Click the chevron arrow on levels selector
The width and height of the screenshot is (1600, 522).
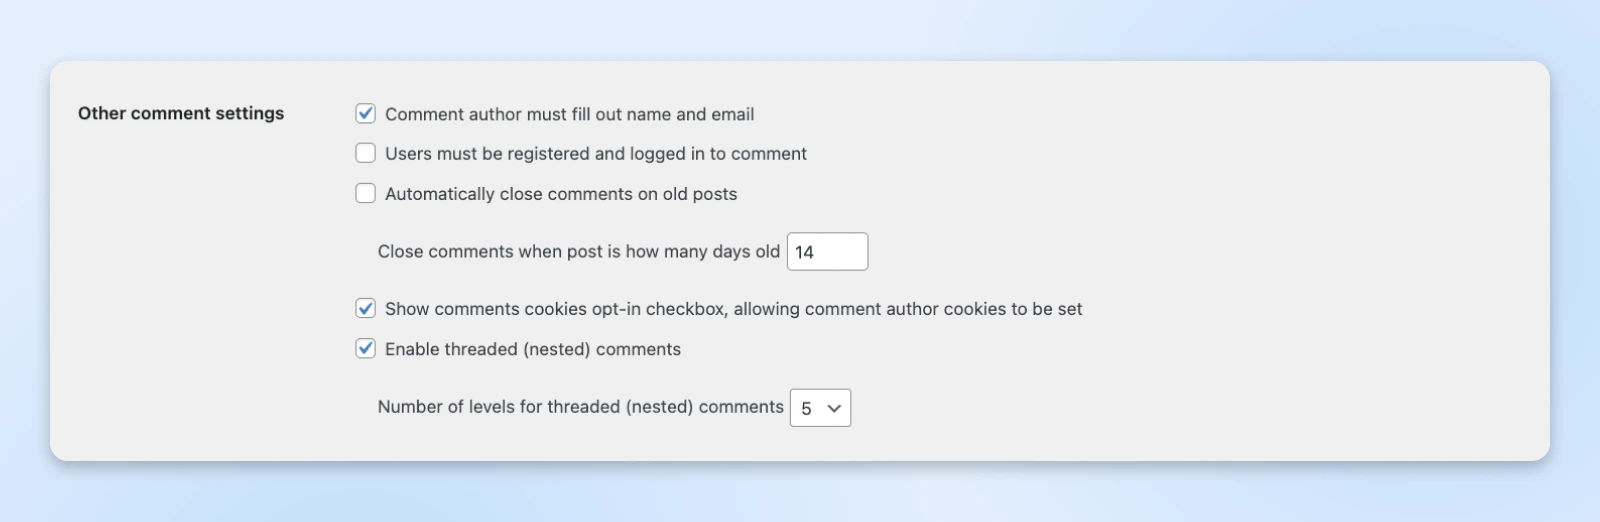pyautogui.click(x=834, y=408)
